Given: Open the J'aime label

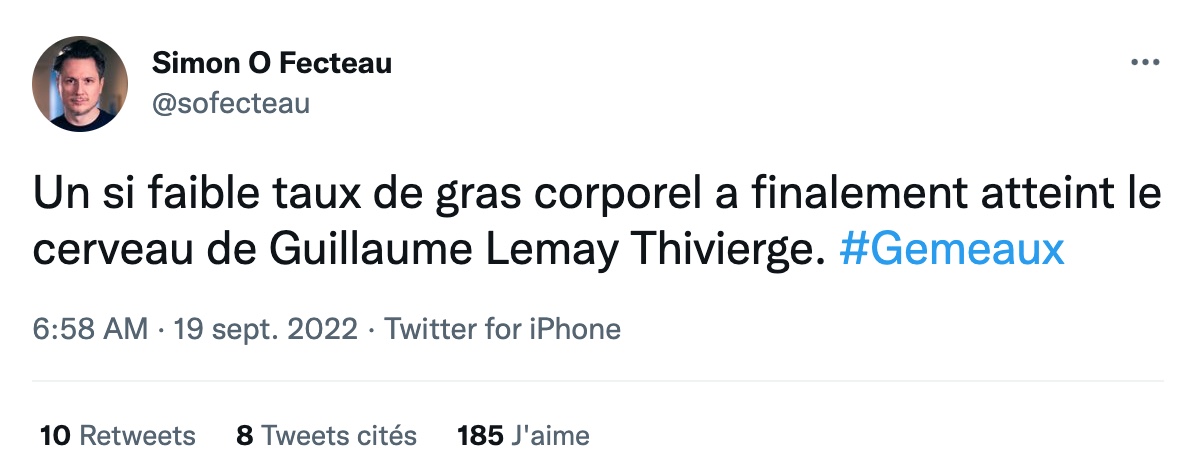Looking at the screenshot, I should click(550, 436).
